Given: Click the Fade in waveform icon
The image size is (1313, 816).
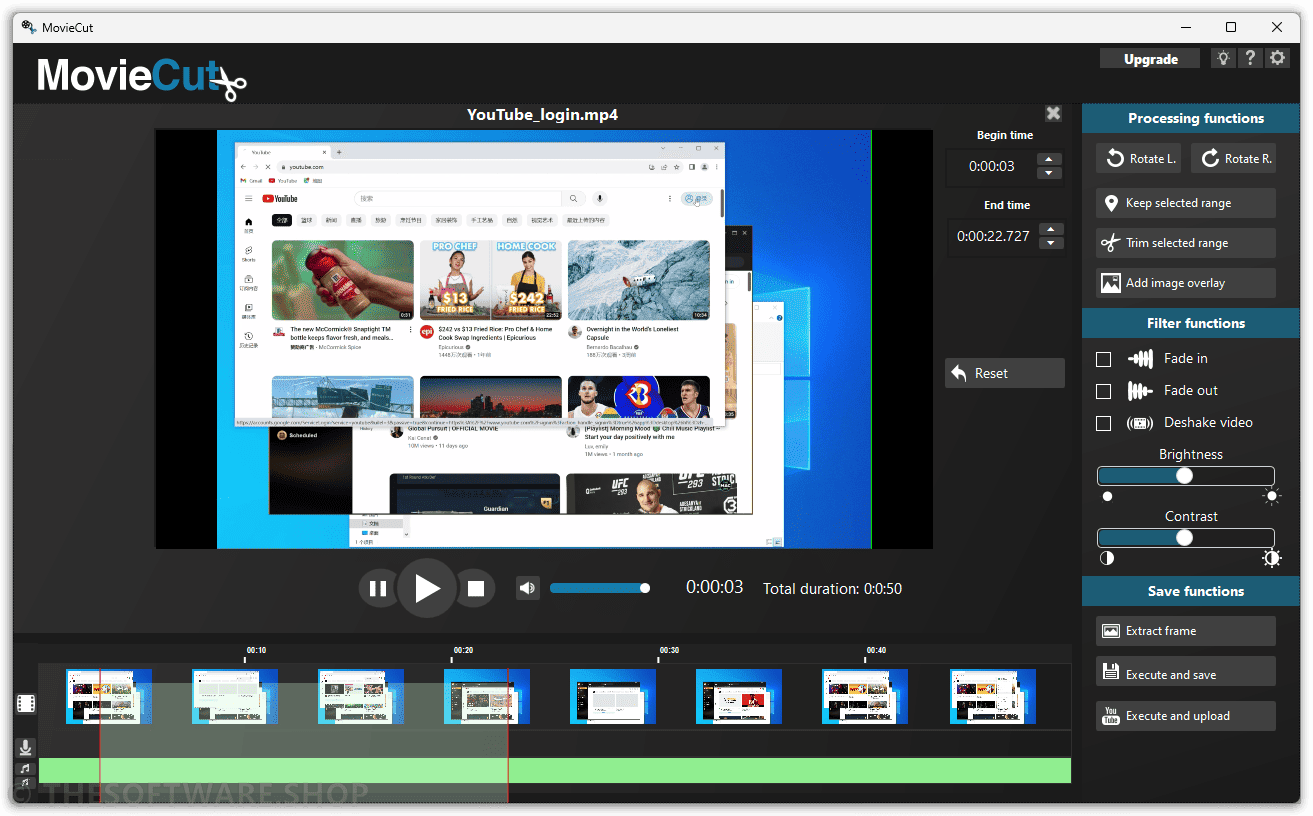Looking at the screenshot, I should [1140, 359].
